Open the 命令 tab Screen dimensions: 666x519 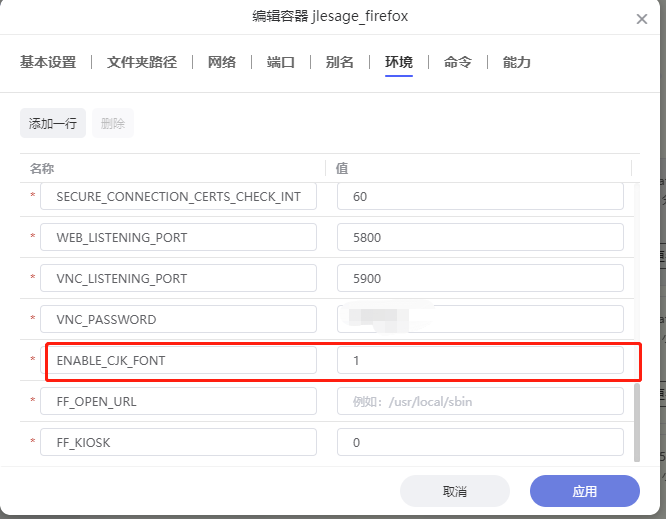point(458,62)
